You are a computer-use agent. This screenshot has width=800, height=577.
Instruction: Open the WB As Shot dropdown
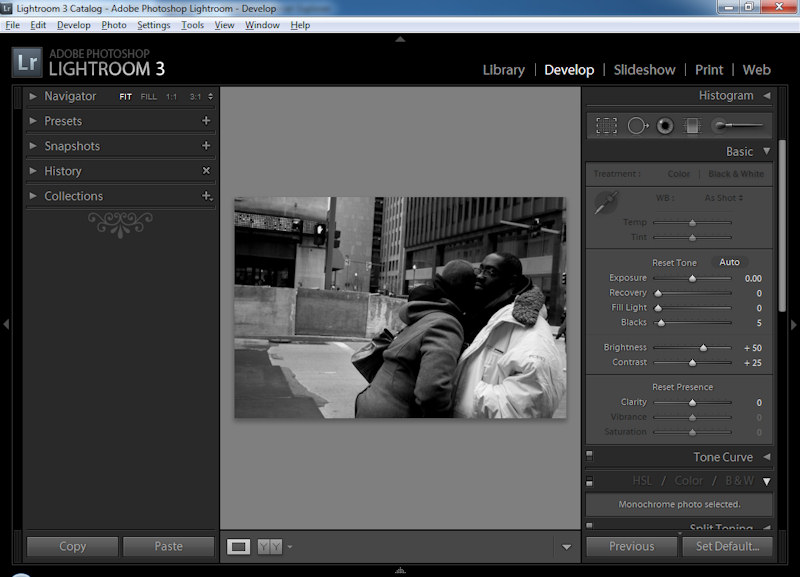coord(723,198)
